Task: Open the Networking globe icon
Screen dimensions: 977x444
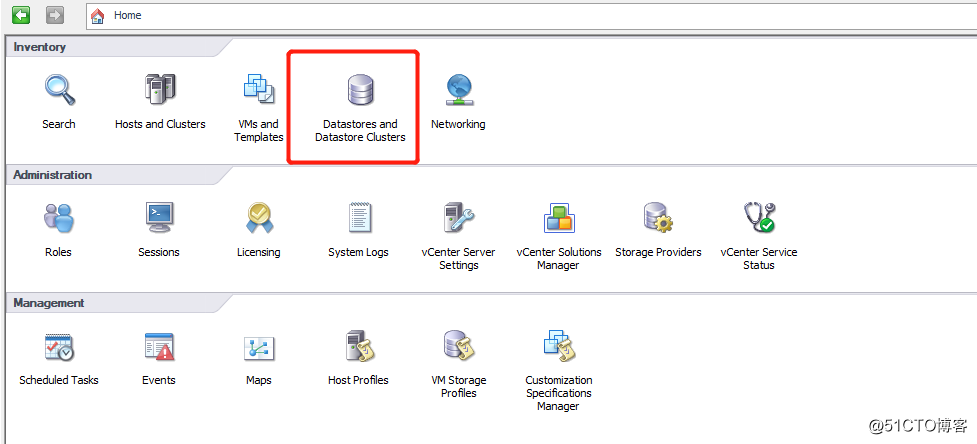Action: click(x=459, y=90)
